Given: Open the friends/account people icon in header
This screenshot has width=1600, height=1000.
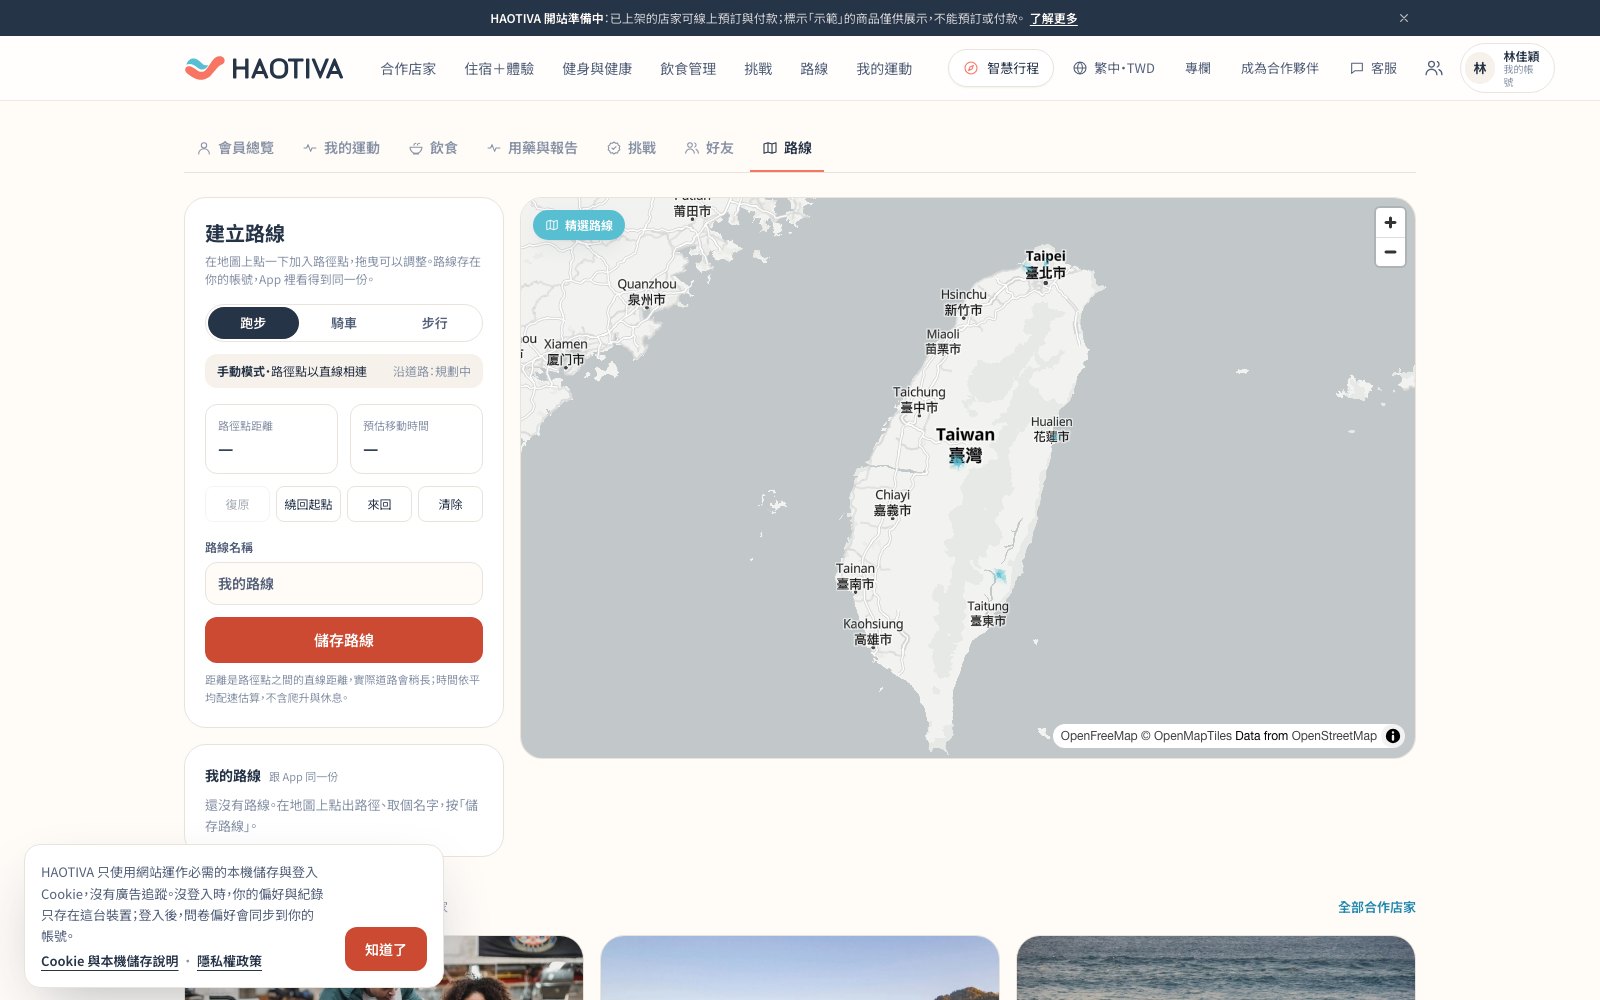Looking at the screenshot, I should (x=1434, y=68).
